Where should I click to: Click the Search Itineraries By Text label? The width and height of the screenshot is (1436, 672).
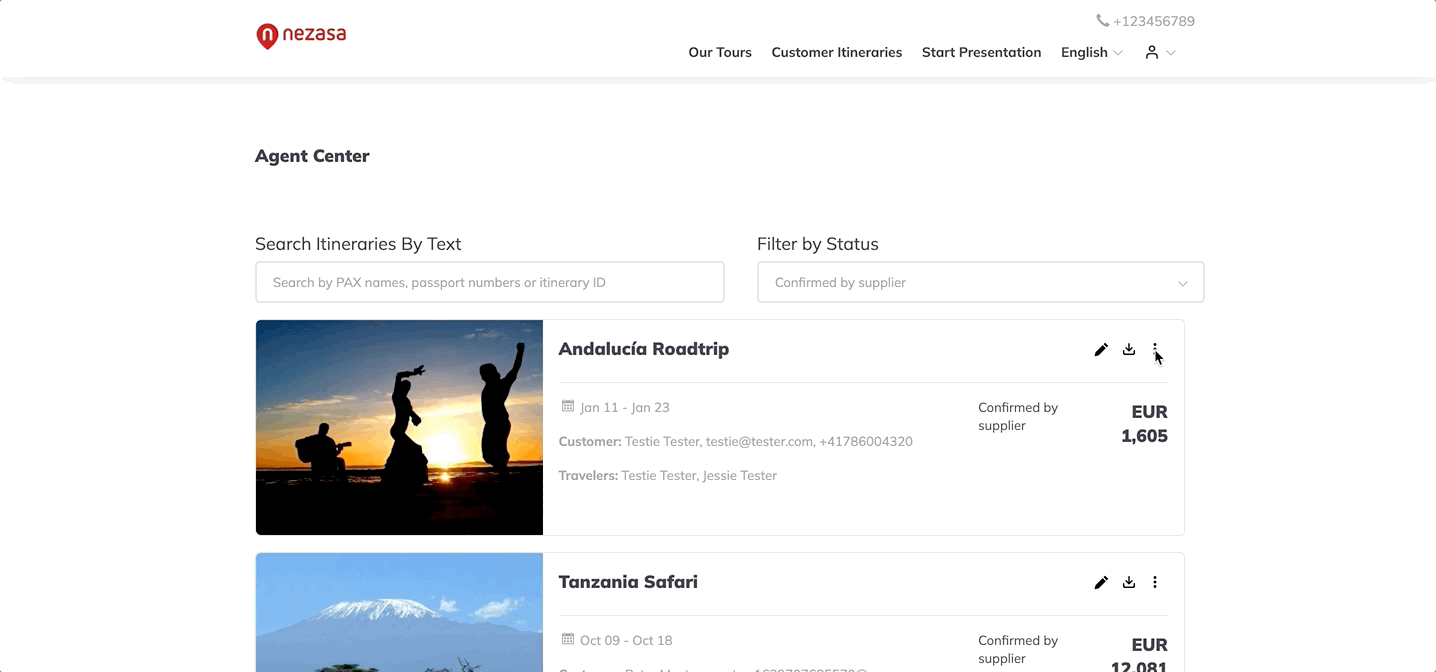coord(358,244)
